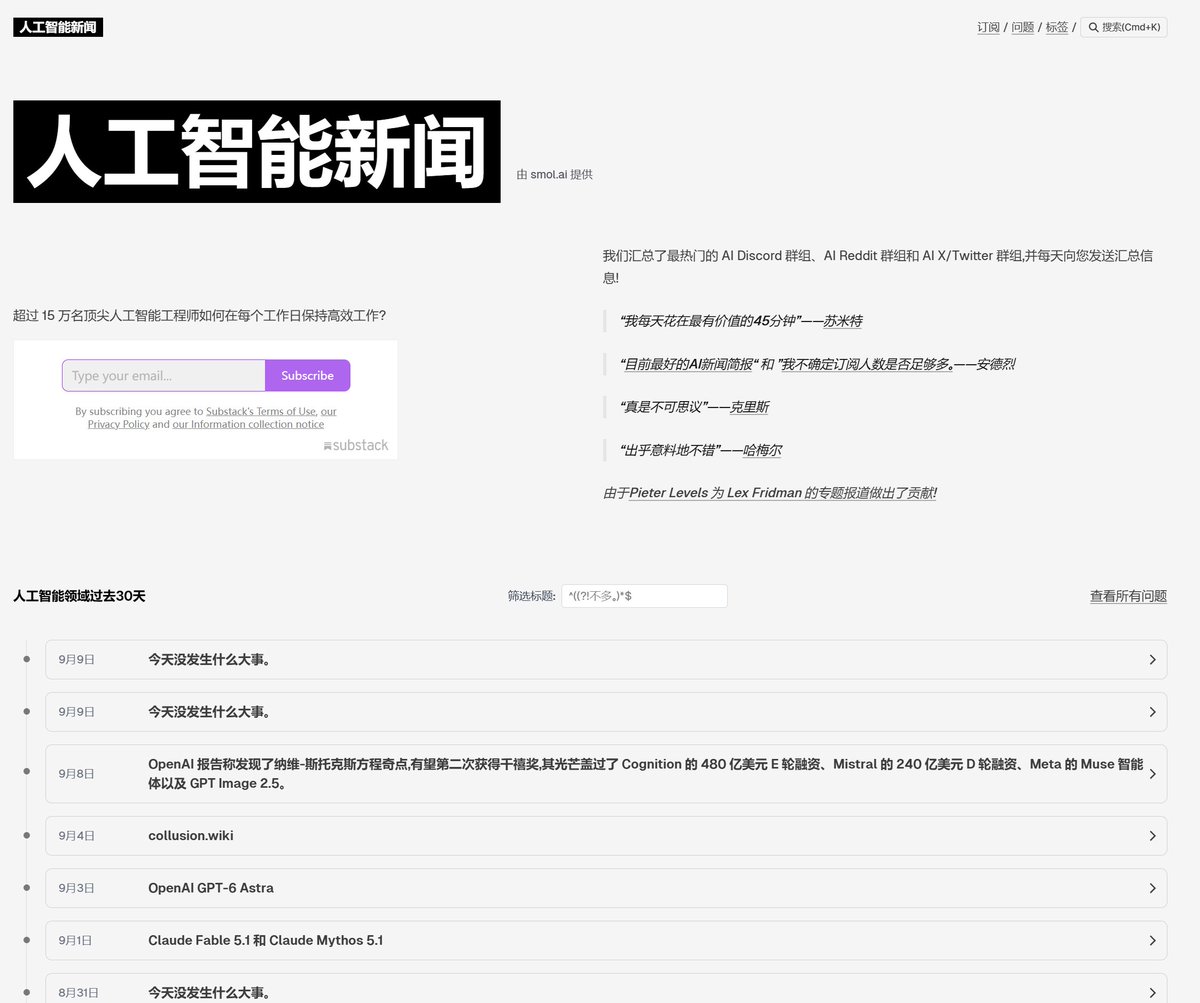Viewport: 1200px width, 1003px height.
Task: Expand chevron on the GPT-6 Astra row
Action: (1152, 888)
